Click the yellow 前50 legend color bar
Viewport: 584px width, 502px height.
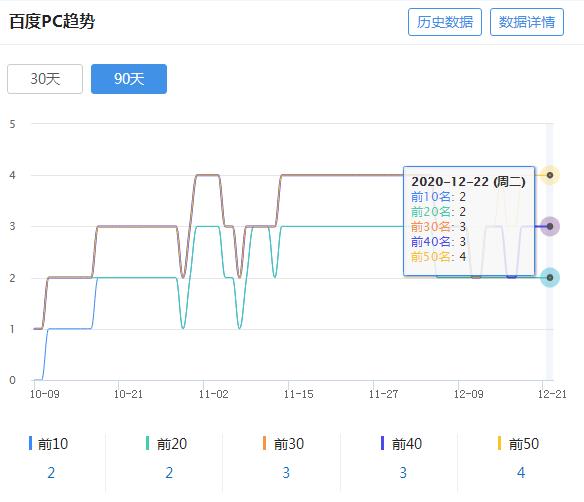click(499, 443)
